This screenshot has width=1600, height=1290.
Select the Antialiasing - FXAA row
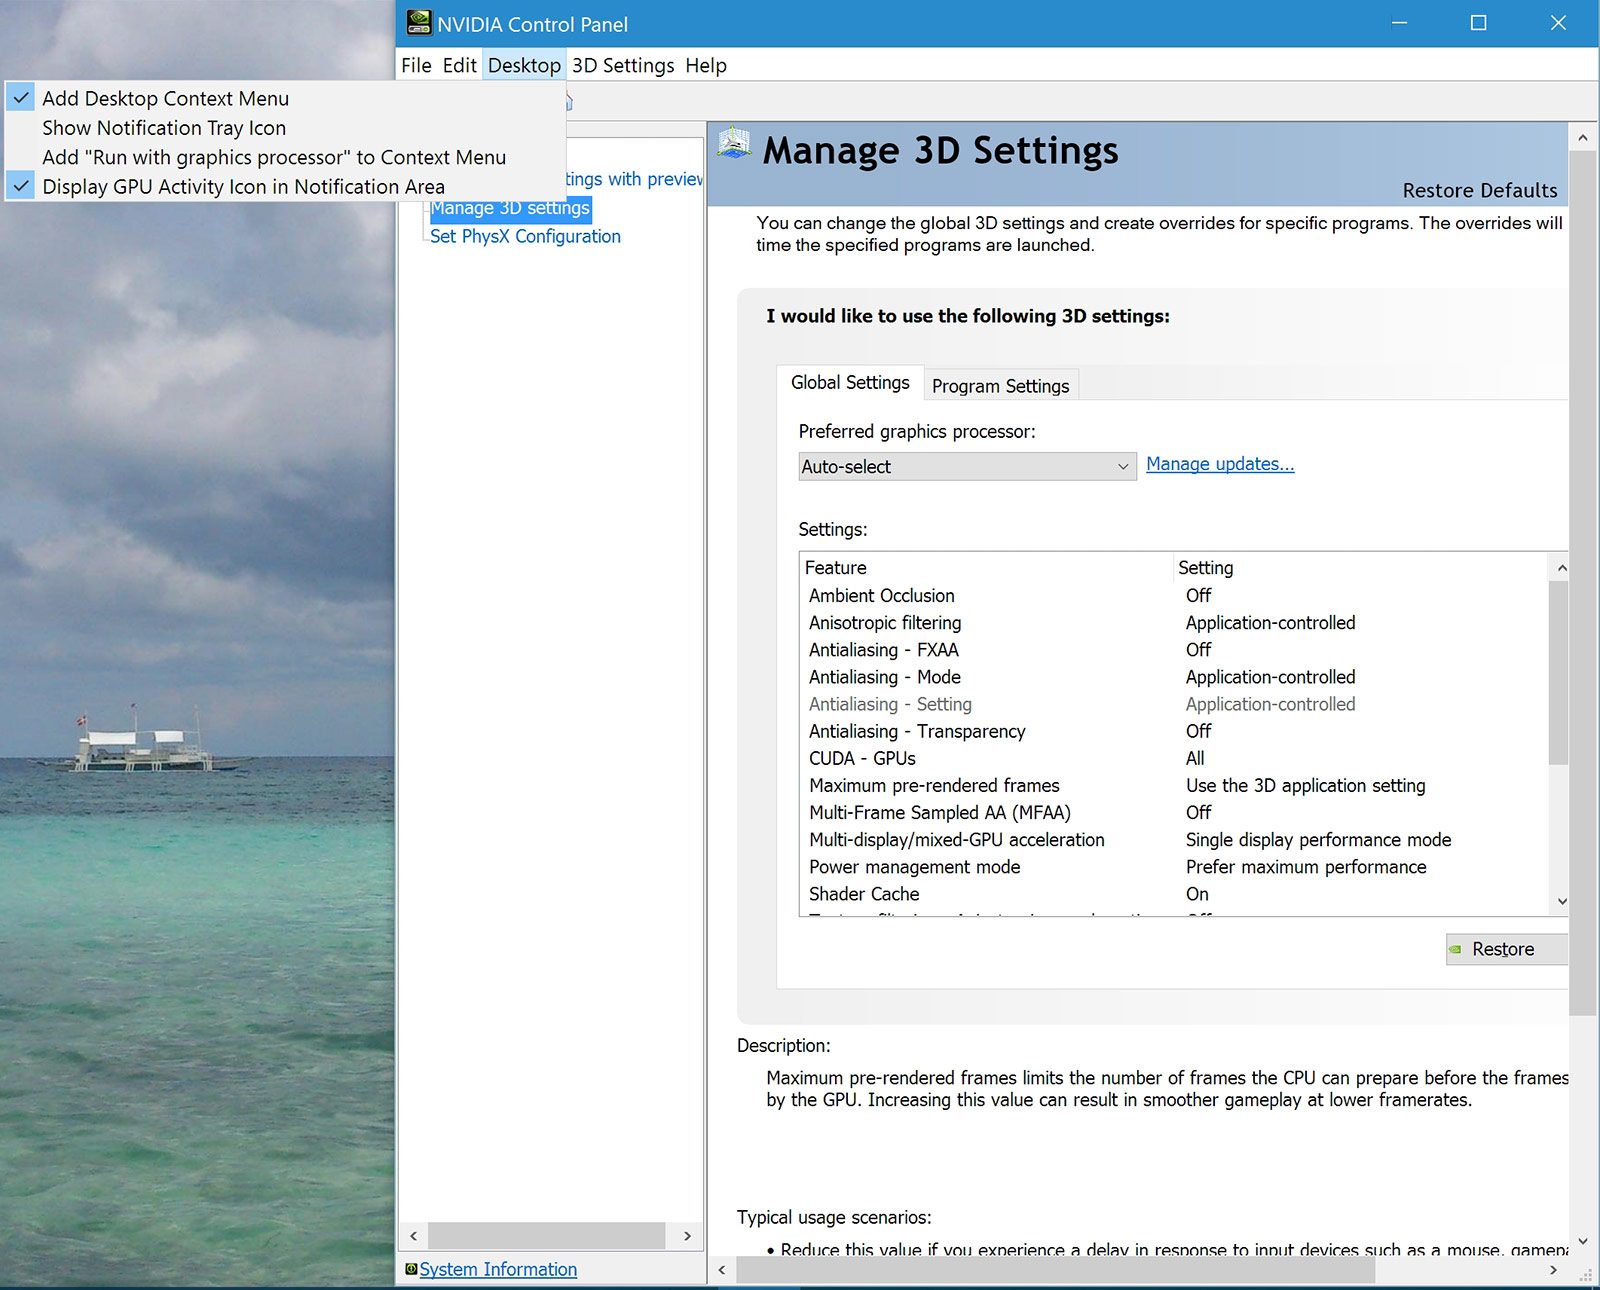pos(1176,649)
